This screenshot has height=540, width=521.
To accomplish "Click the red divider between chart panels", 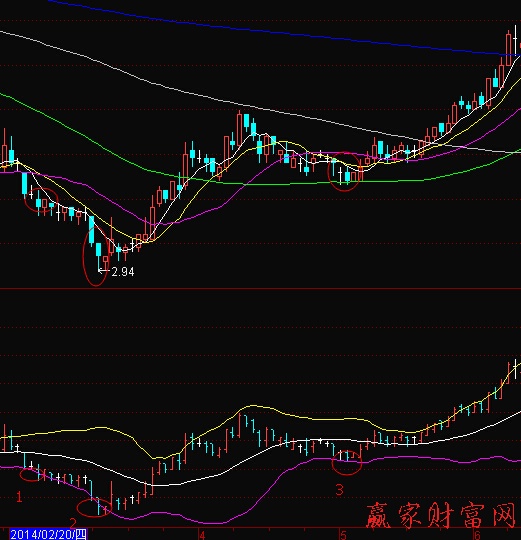I will [x=260, y=289].
